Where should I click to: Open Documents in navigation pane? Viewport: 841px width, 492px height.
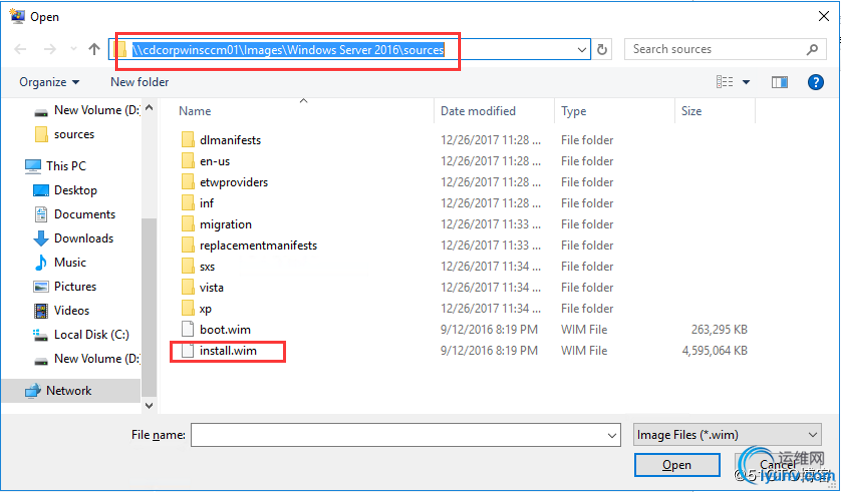click(84, 214)
